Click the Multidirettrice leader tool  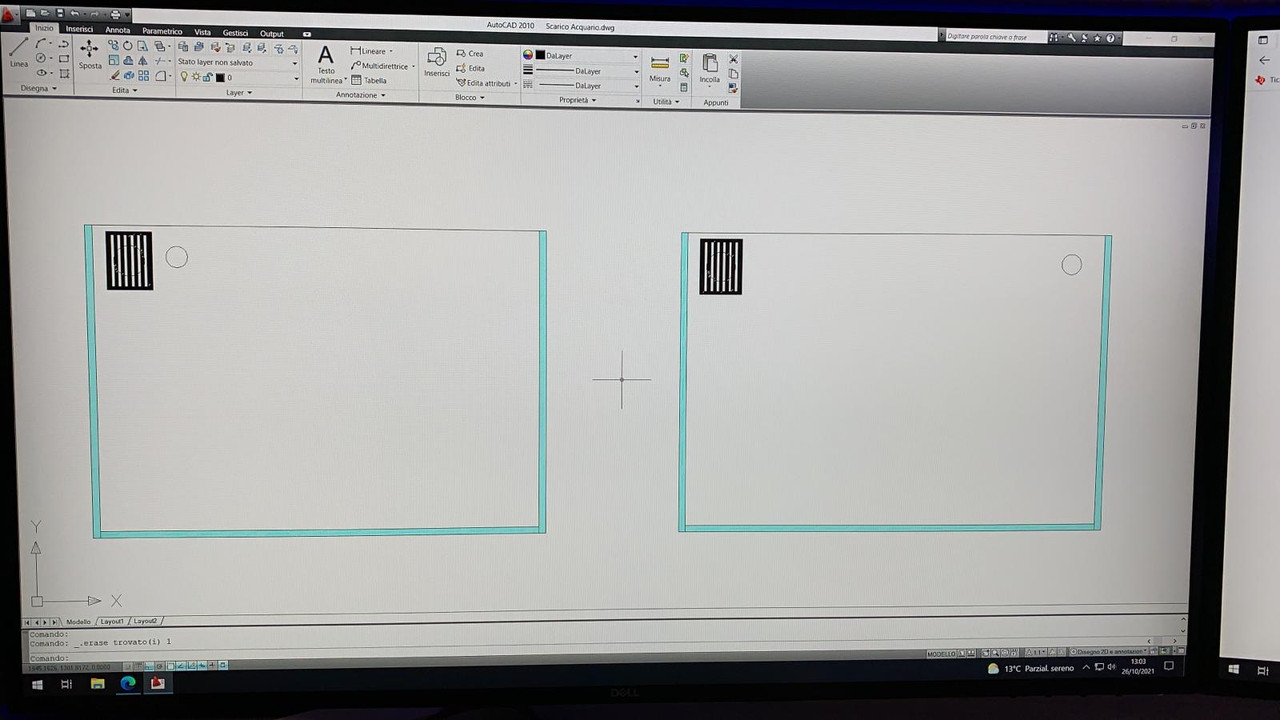coord(381,66)
